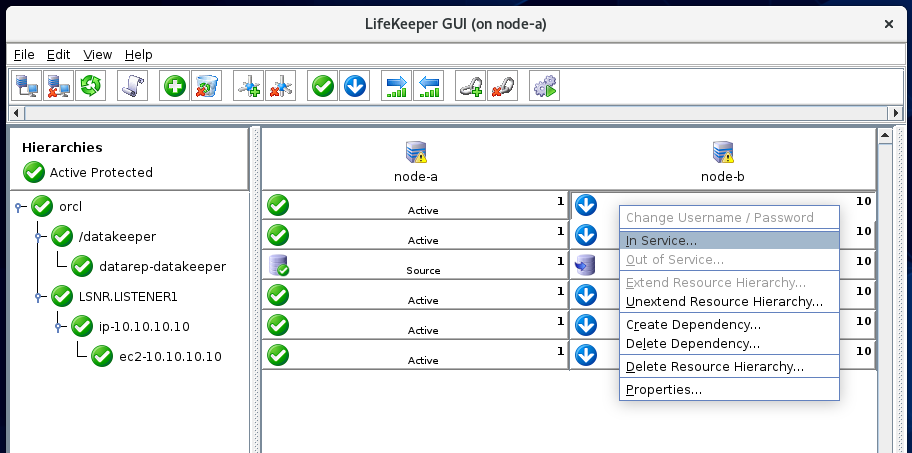Click the Source status cell on node-a
912x453 pixels.
(x=415, y=265)
